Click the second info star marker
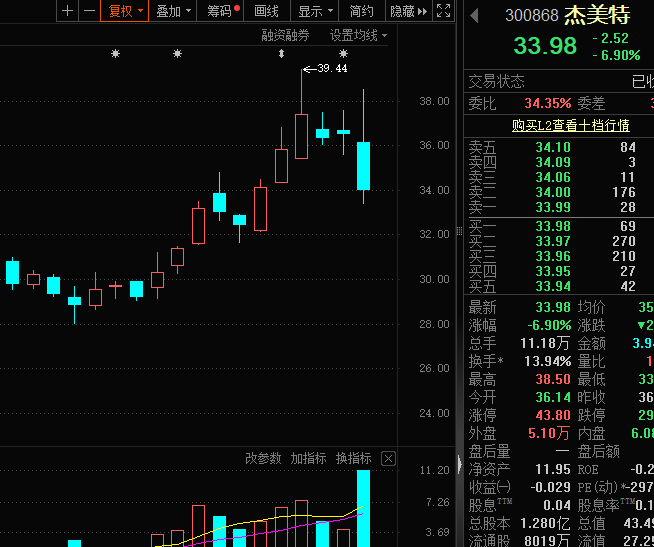 point(177,53)
